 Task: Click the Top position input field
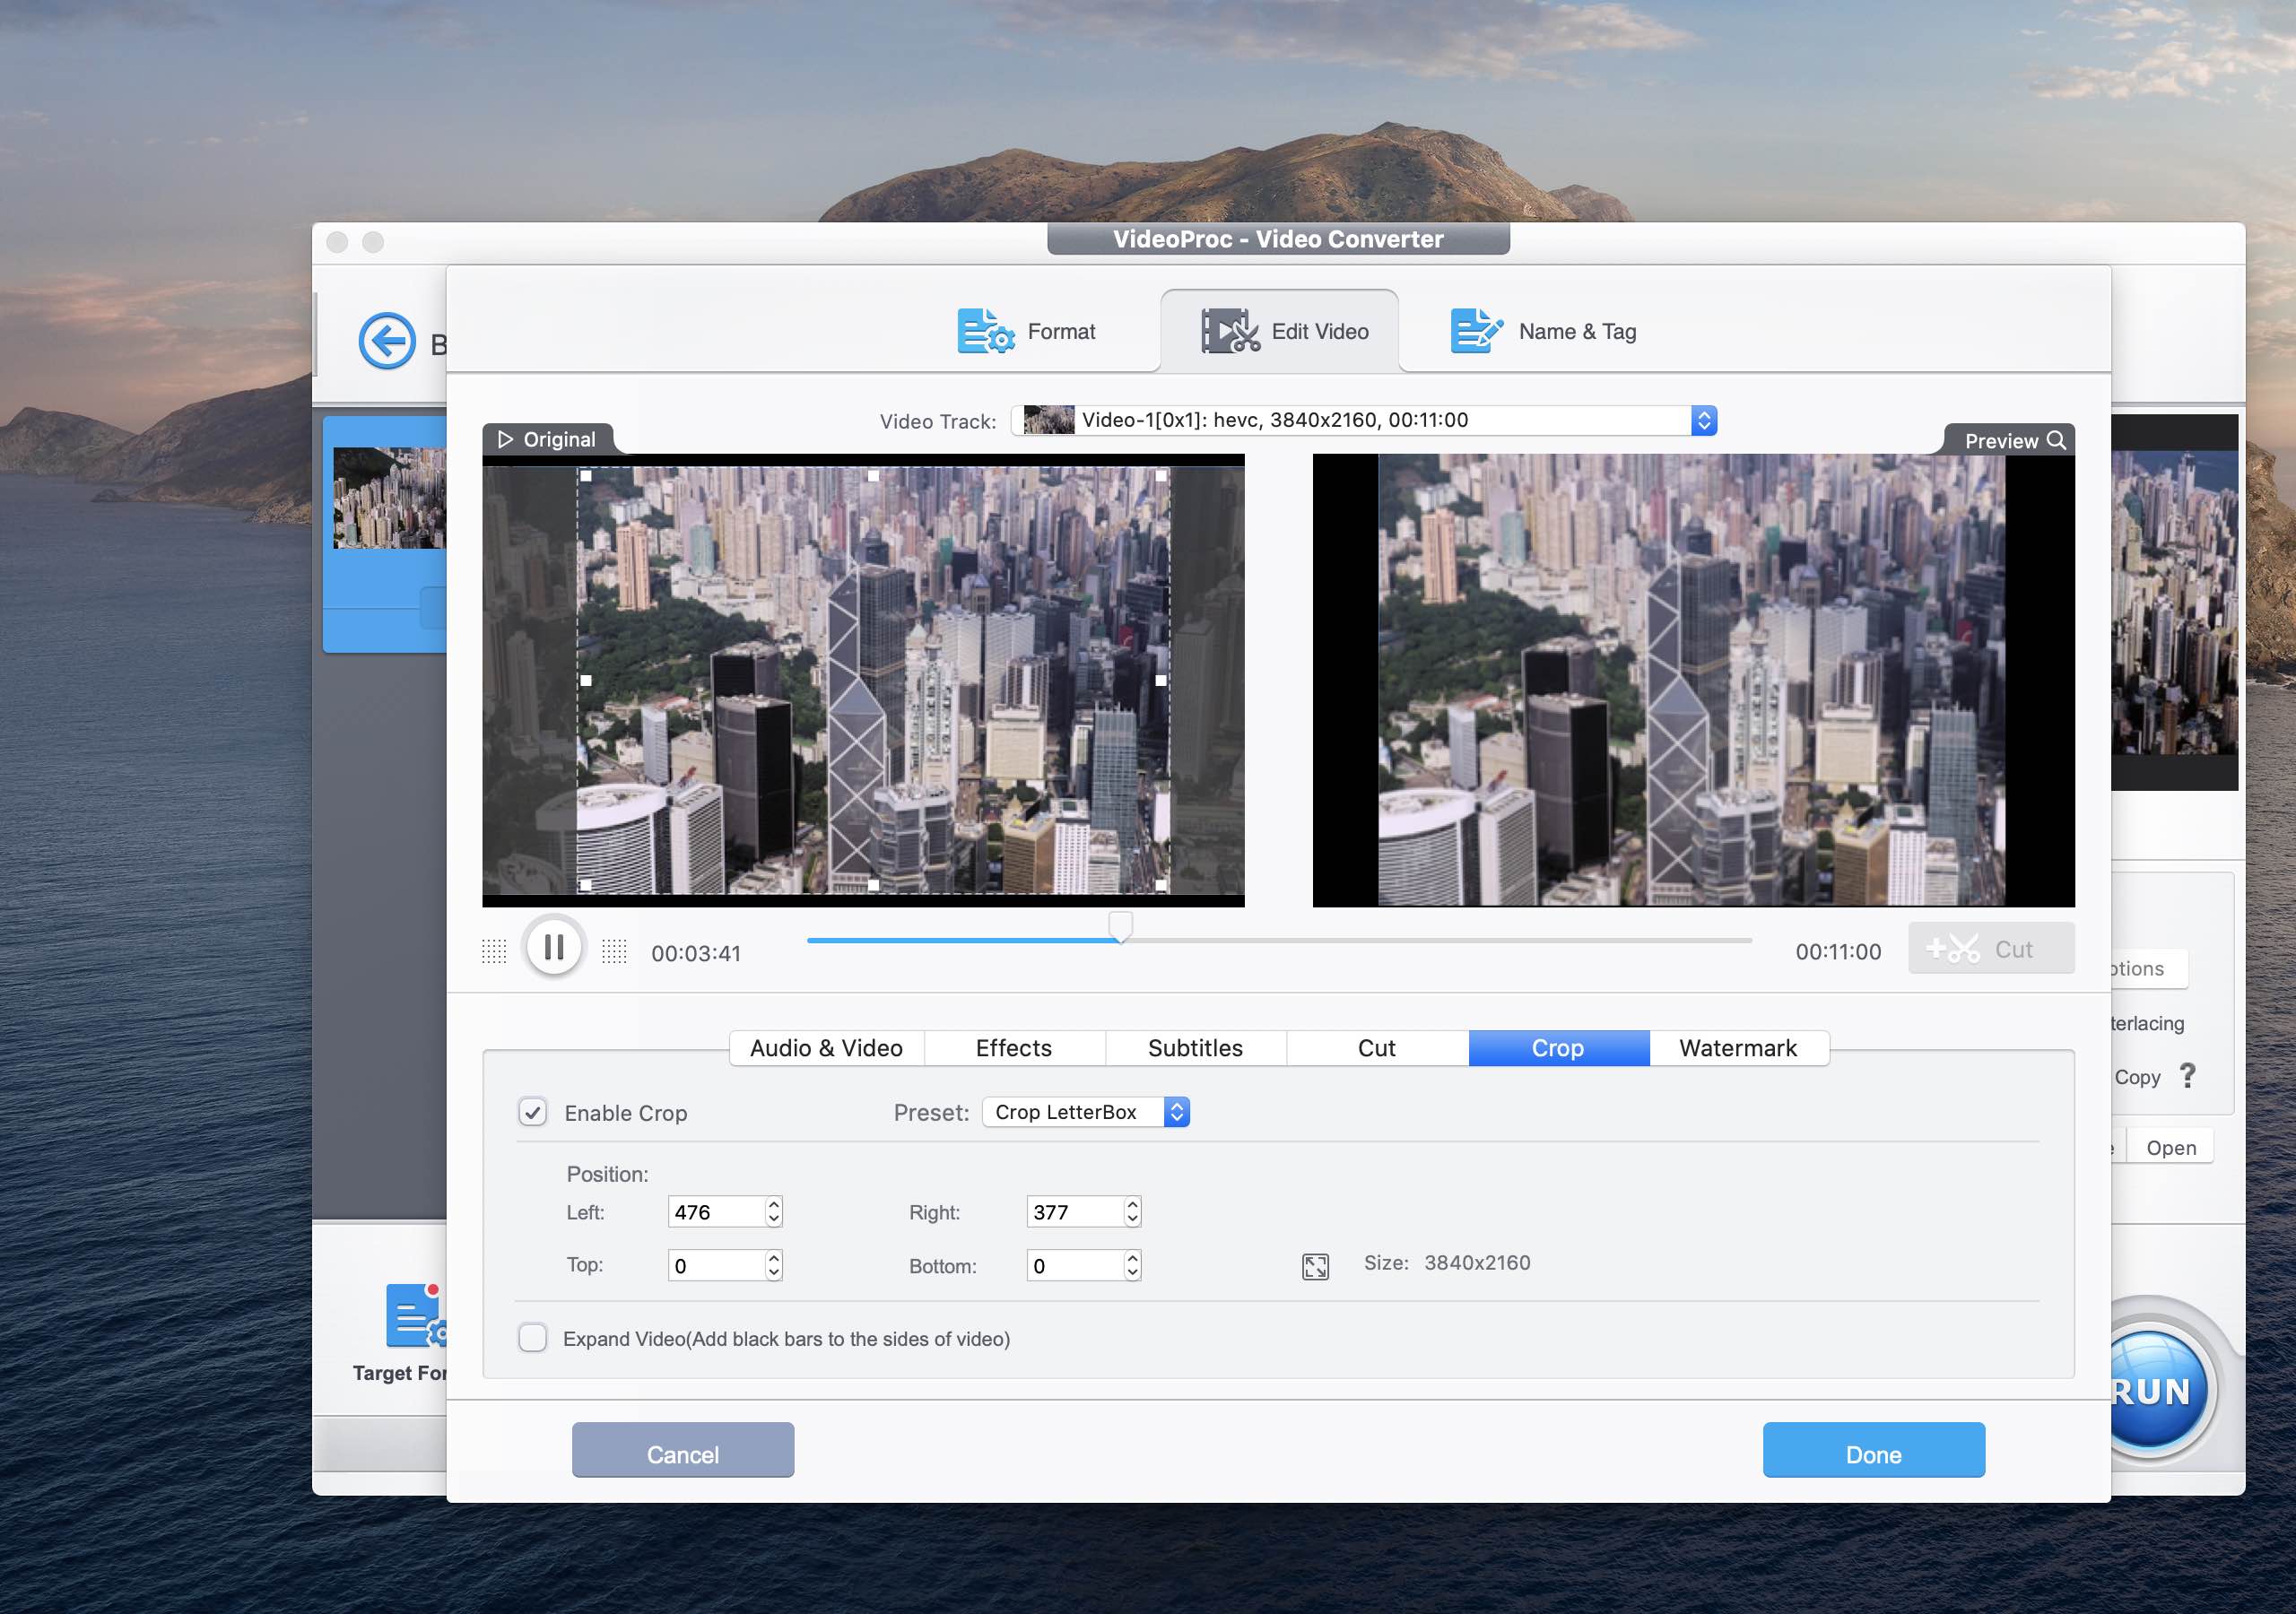[x=716, y=1266]
